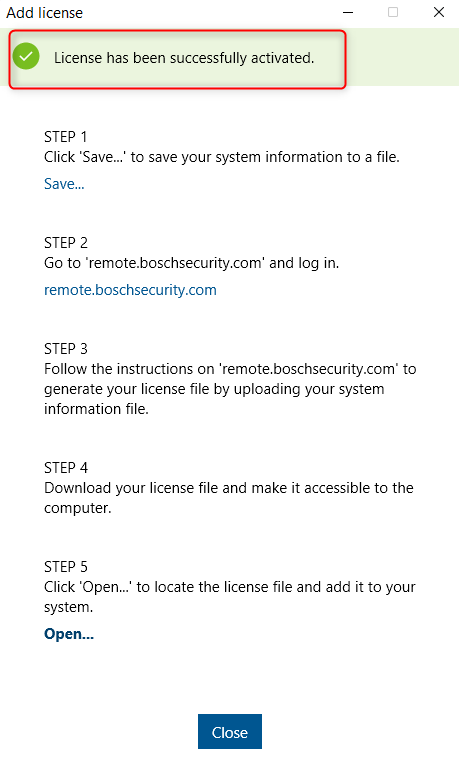Click the 'Add license' window title
Viewport: 459px width, 773px height.
coord(44,13)
